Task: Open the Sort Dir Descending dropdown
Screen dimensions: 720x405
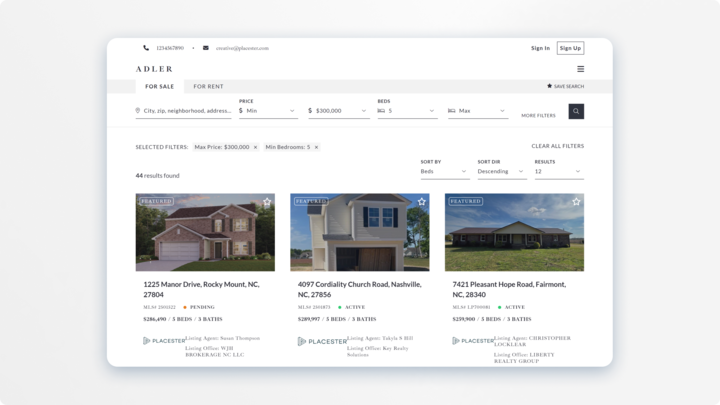Action: tap(501, 171)
